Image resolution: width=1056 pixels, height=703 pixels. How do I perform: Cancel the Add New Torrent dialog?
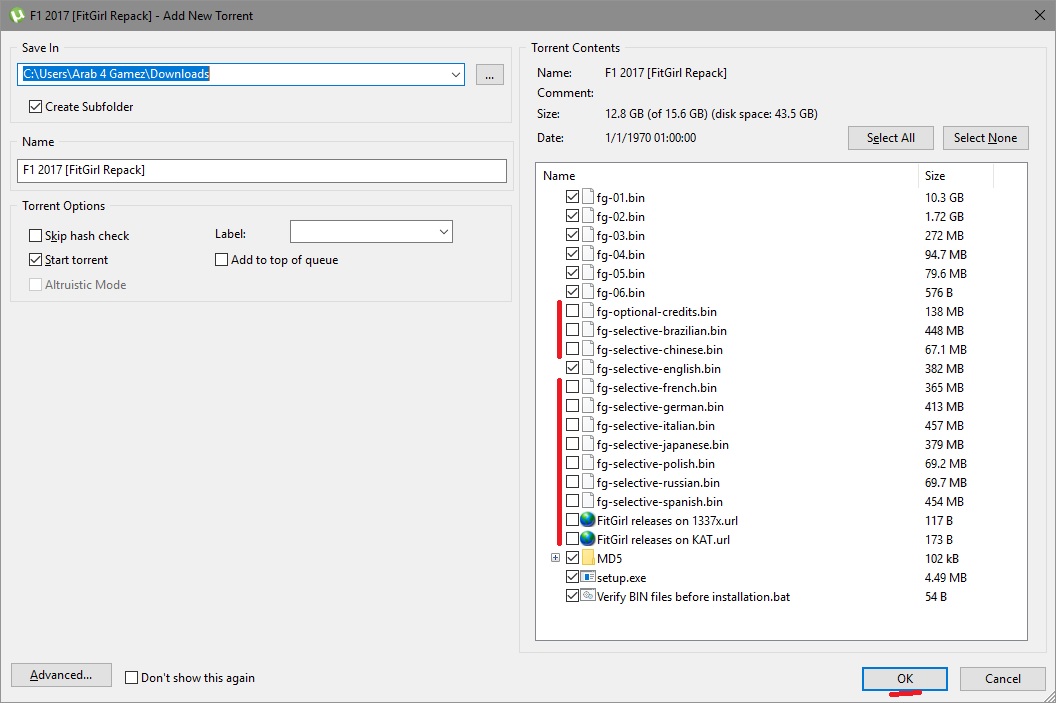point(1003,679)
